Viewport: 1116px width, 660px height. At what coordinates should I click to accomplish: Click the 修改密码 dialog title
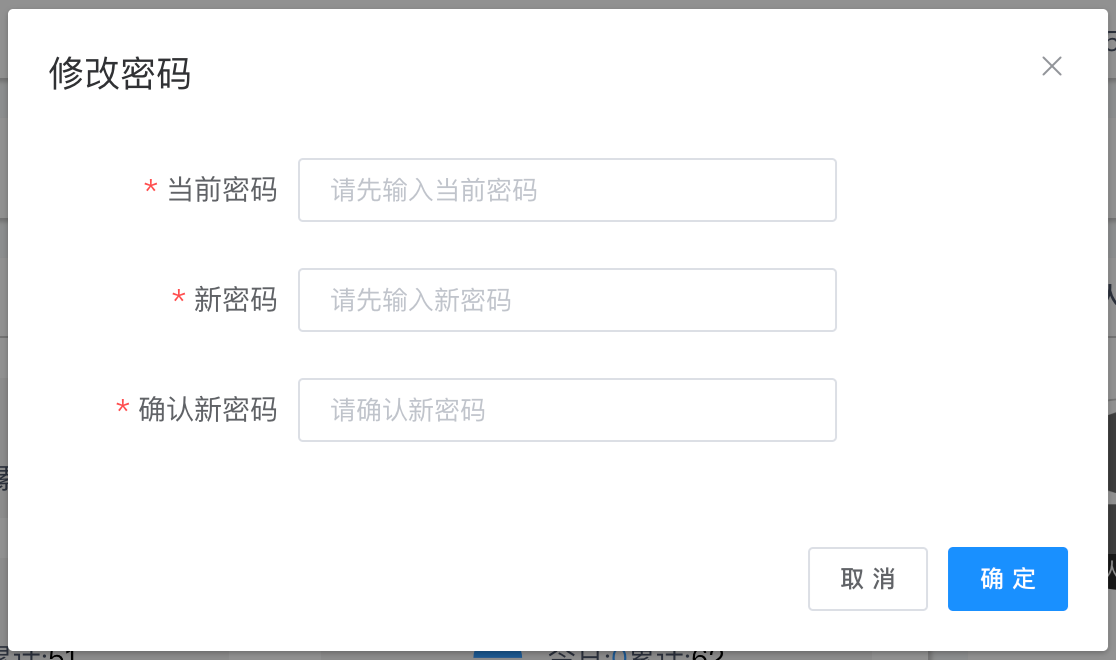[x=120, y=74]
